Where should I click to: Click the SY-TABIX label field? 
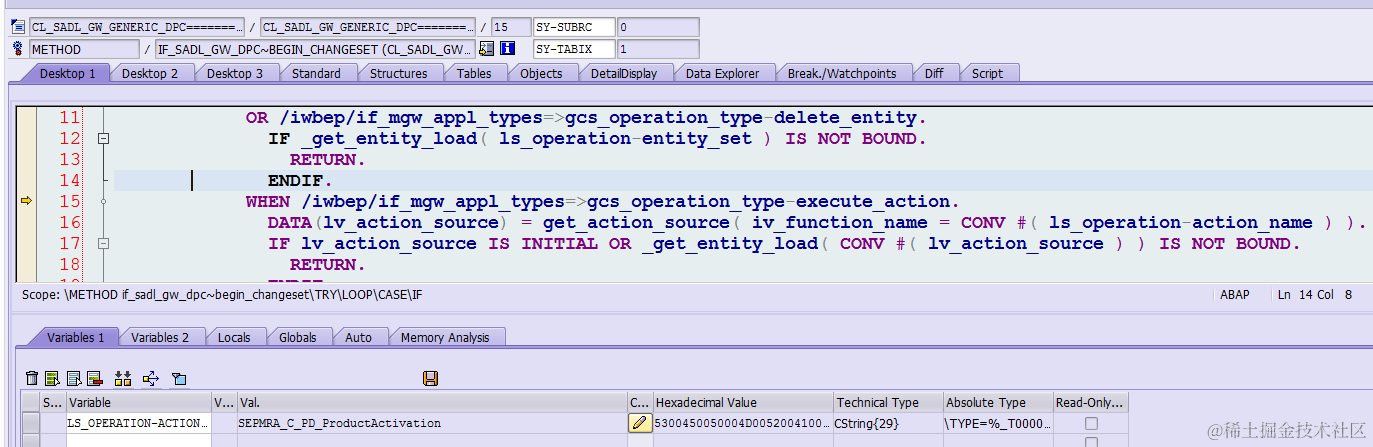(x=574, y=48)
